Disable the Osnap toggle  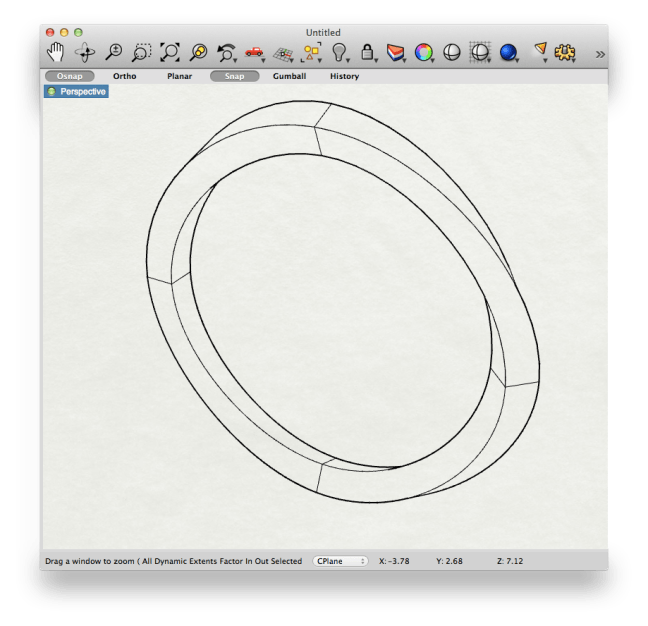70,76
